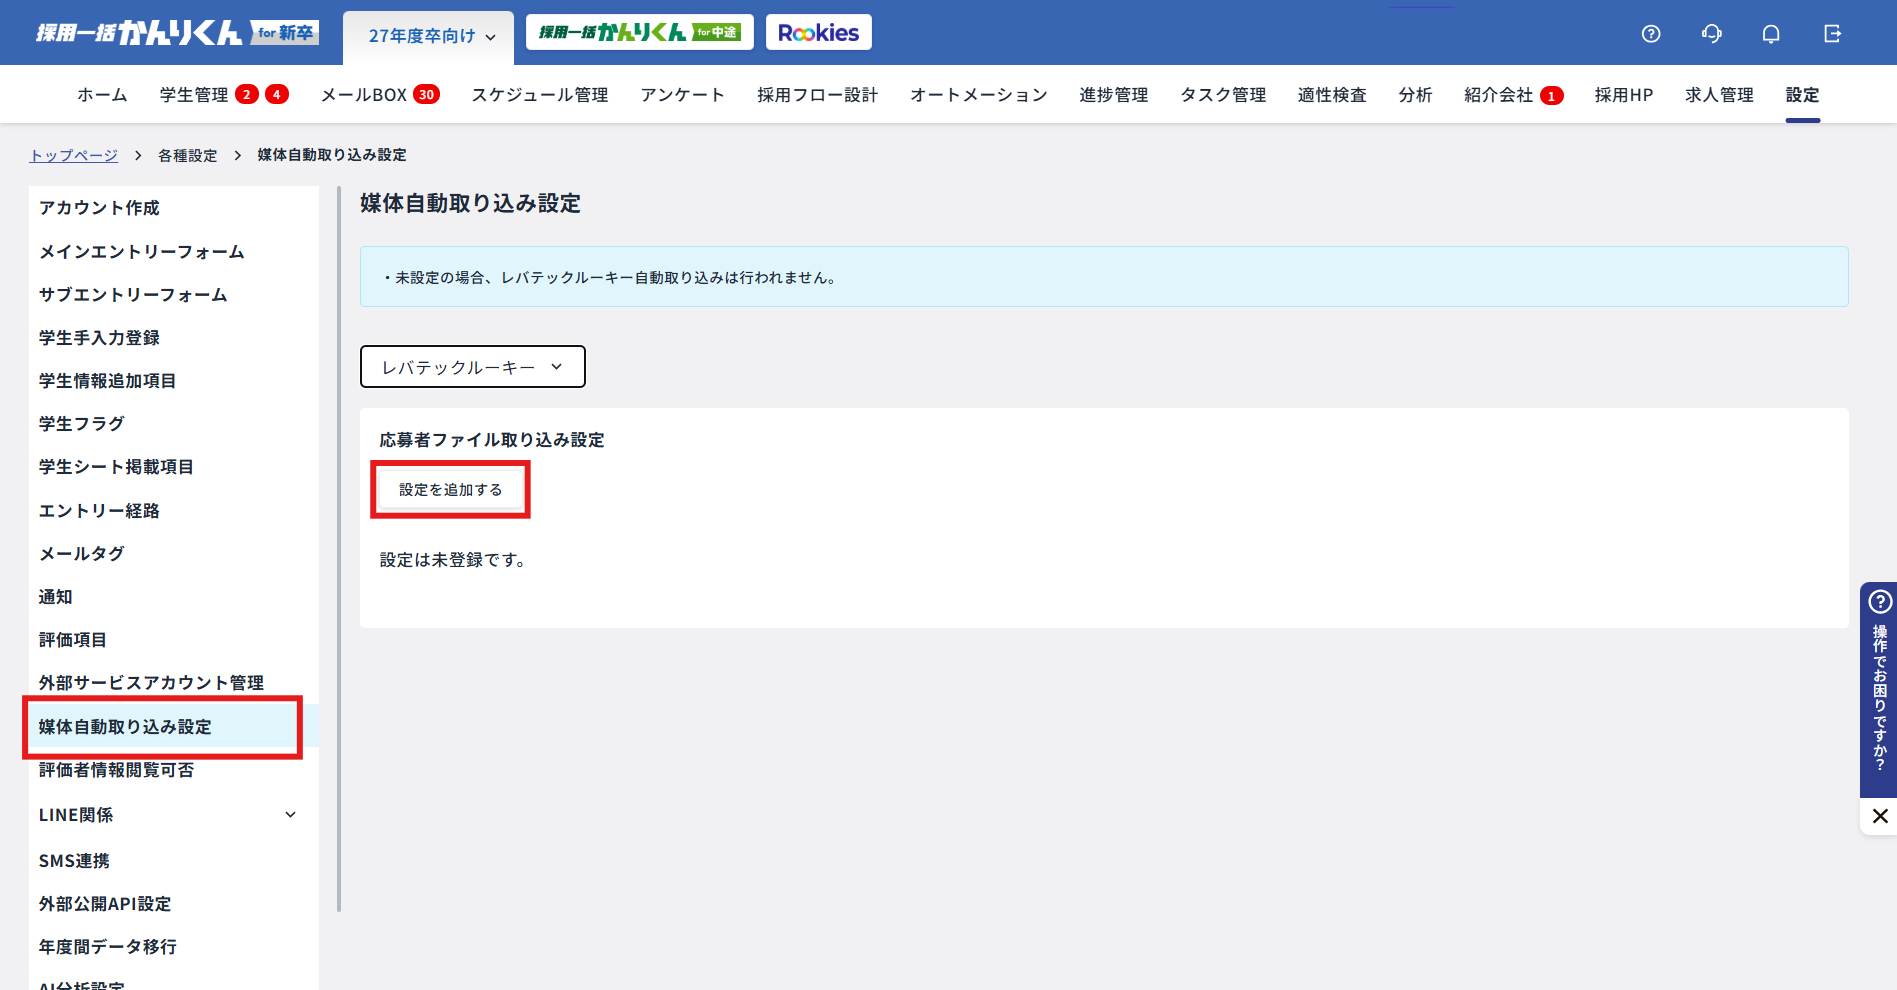The height and width of the screenshot is (990, 1897).
Task: Click the for新卒 Kanrikun main logo
Action: pos(177,33)
